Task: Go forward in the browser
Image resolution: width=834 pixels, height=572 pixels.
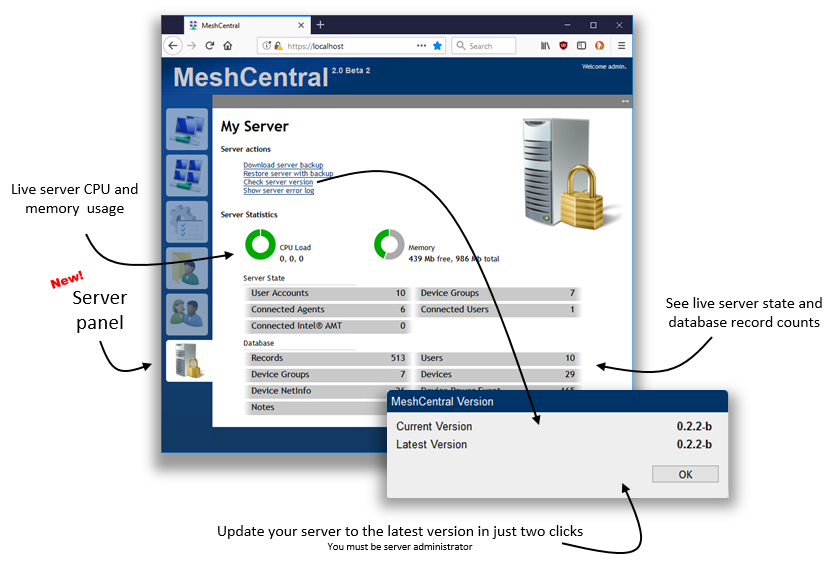Action: click(191, 46)
